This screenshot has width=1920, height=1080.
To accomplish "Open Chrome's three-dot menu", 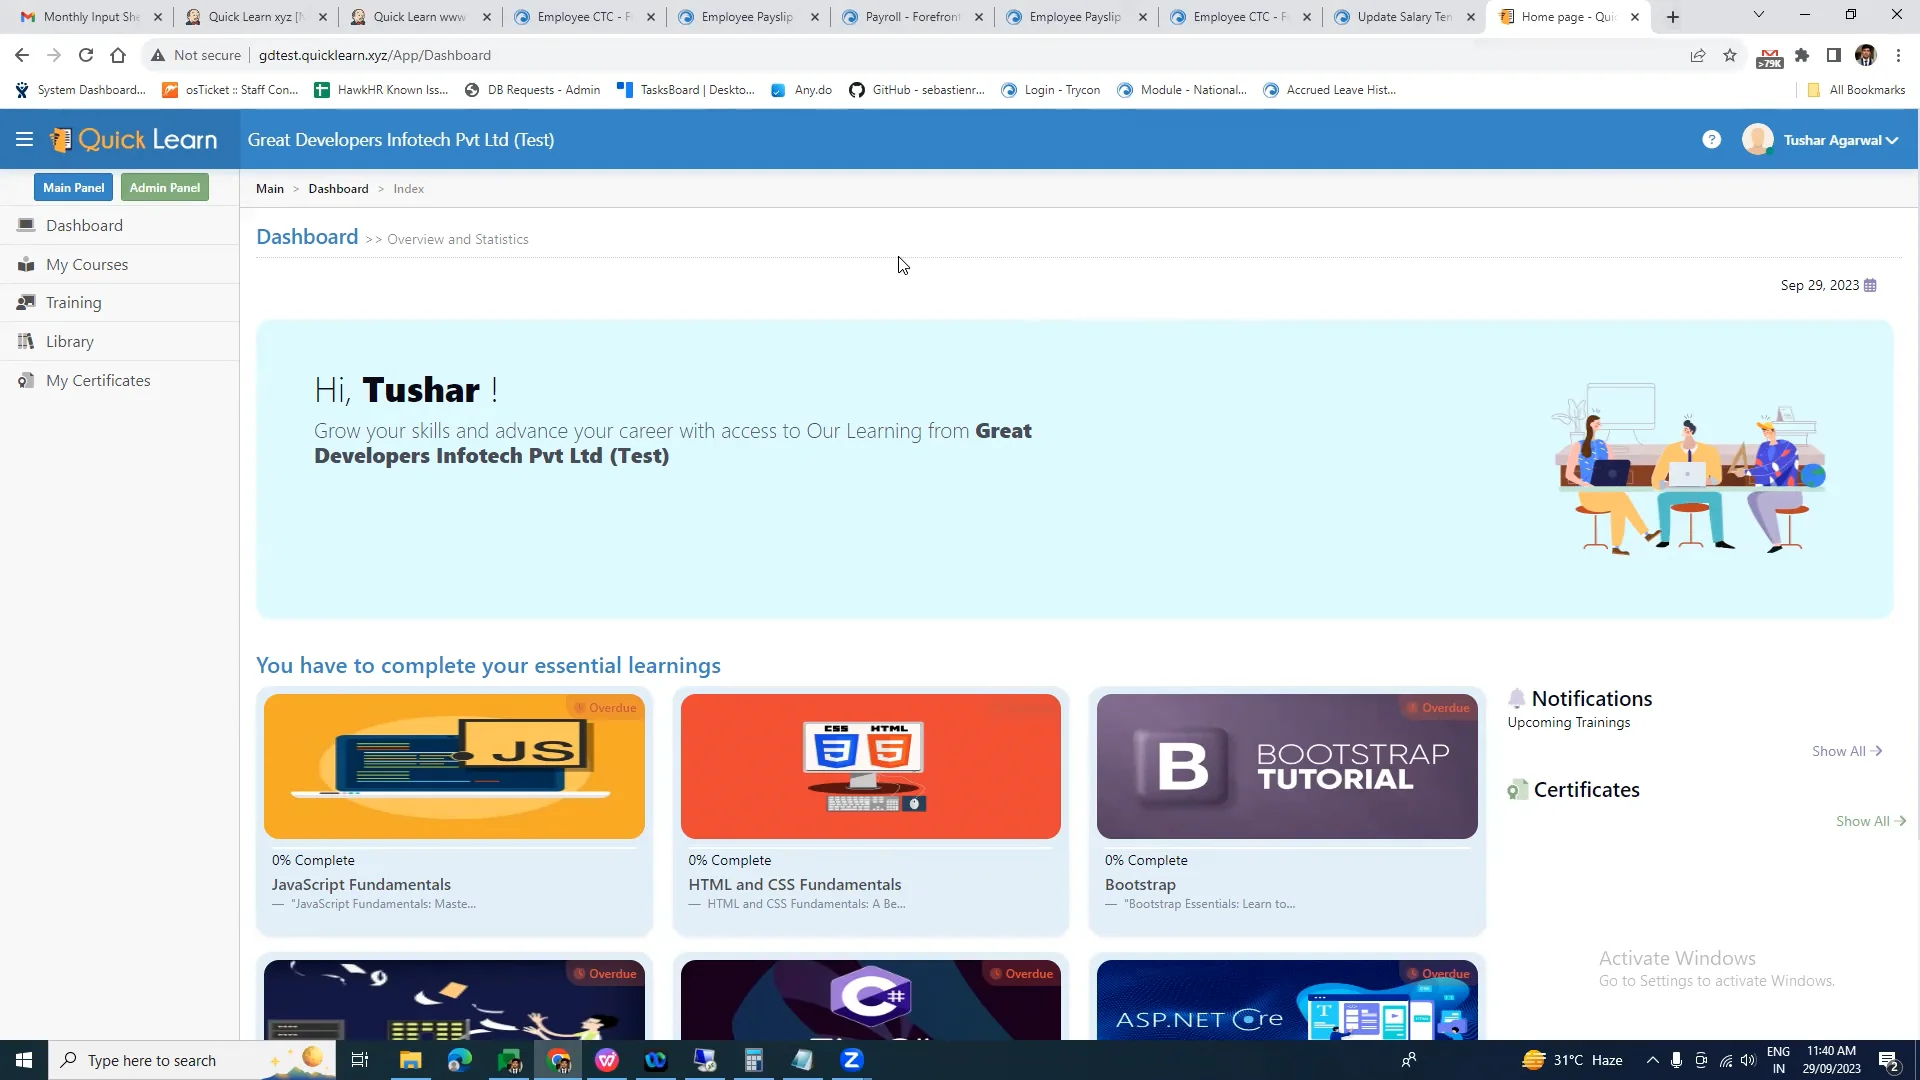I will coord(1898,55).
